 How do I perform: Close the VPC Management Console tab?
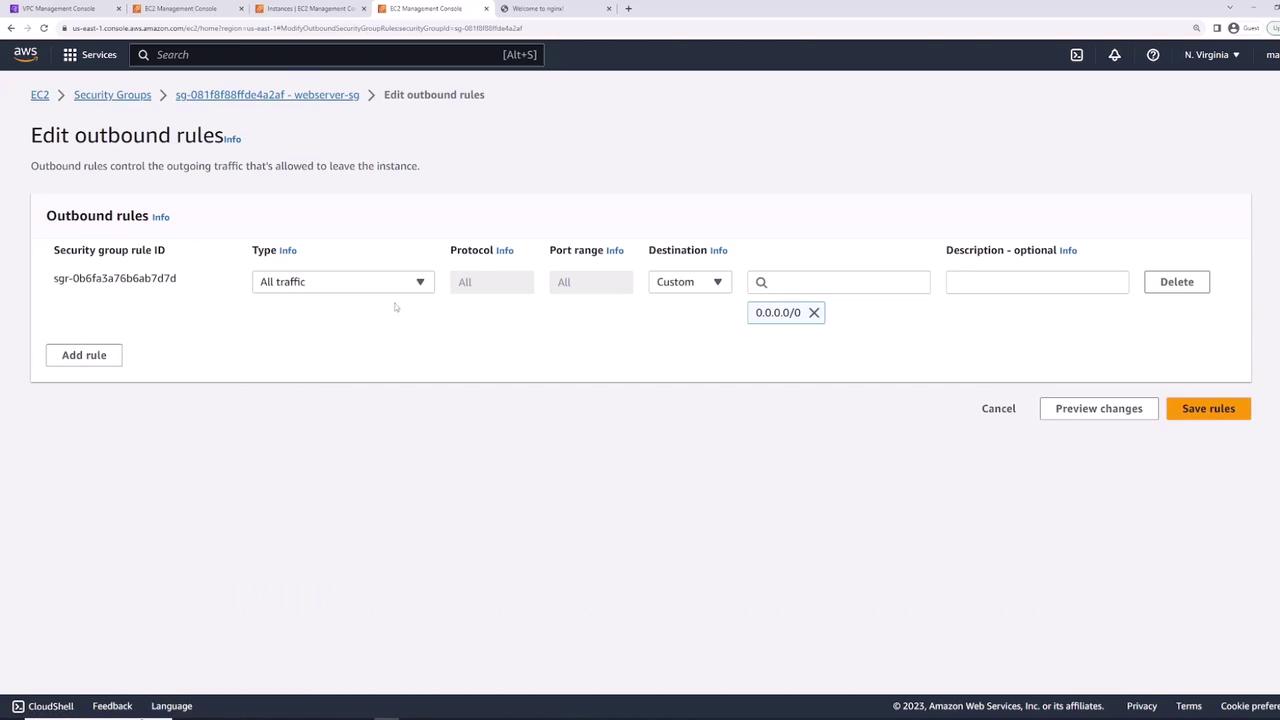click(118, 9)
